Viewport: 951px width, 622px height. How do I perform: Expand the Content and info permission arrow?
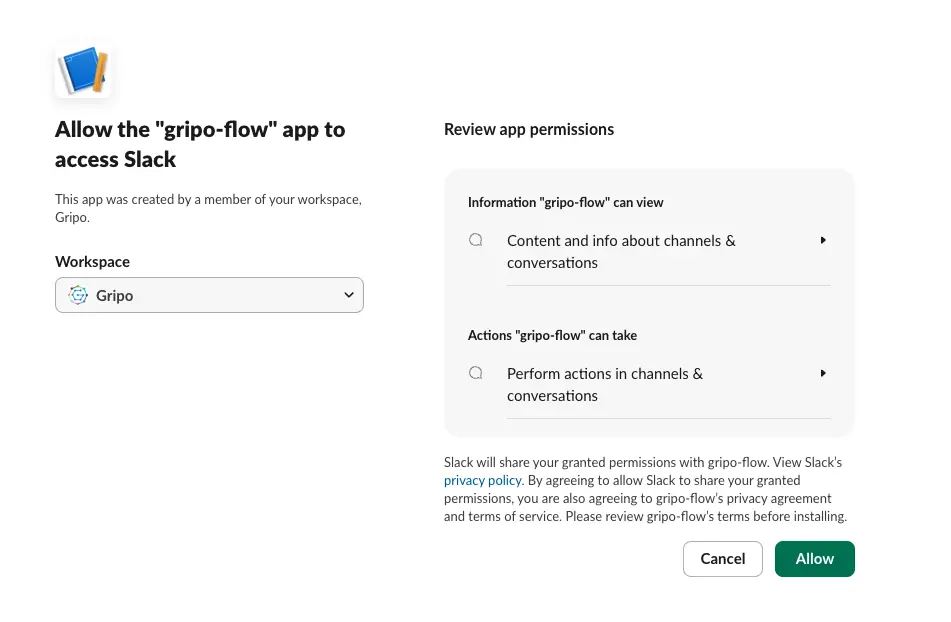pyautogui.click(x=823, y=240)
